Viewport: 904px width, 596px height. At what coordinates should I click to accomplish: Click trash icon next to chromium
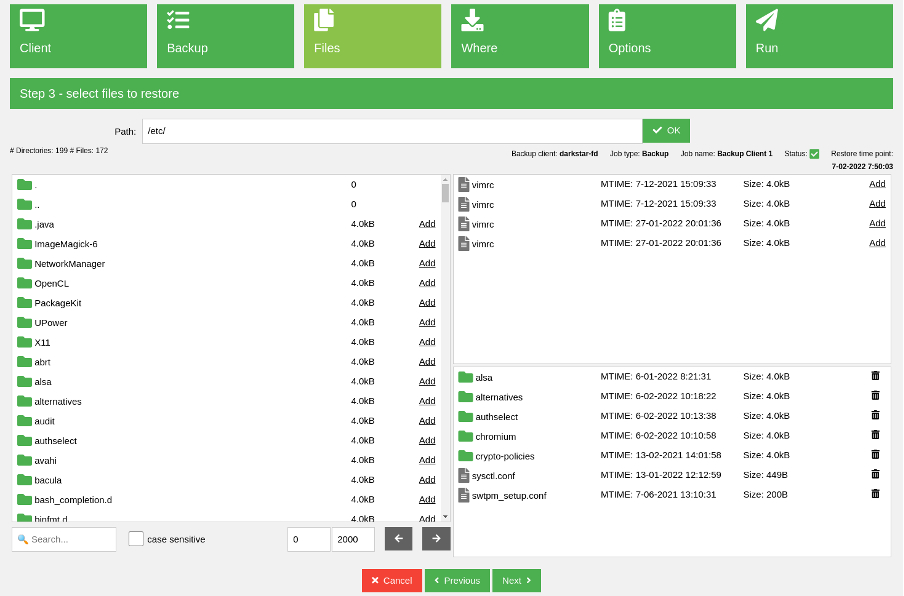[875, 435]
